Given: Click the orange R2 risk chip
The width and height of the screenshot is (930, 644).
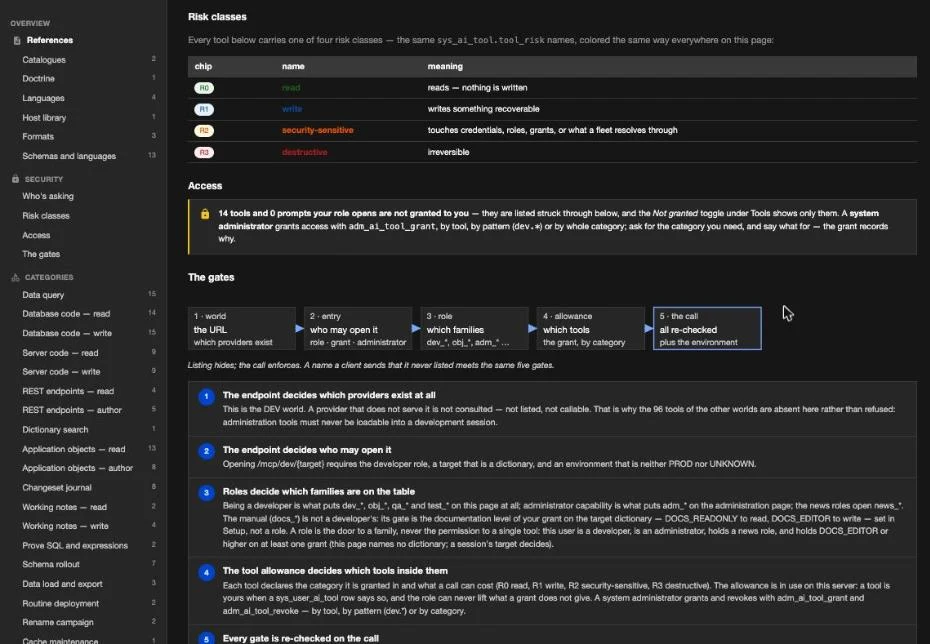Looking at the screenshot, I should tap(204, 130).
